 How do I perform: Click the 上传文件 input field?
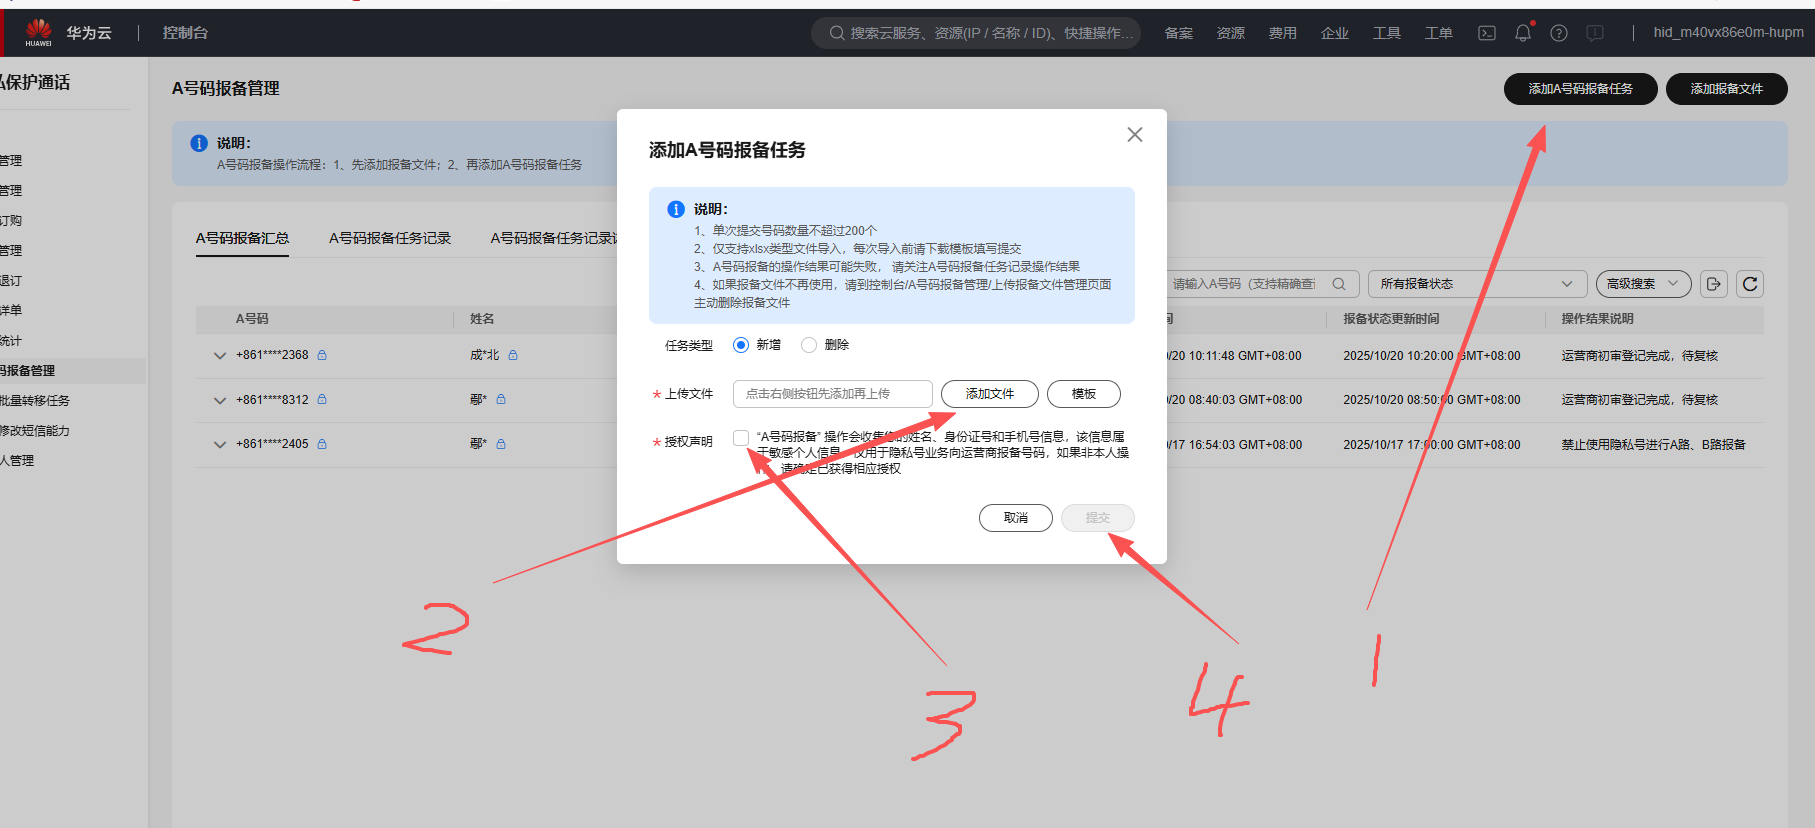tap(832, 394)
